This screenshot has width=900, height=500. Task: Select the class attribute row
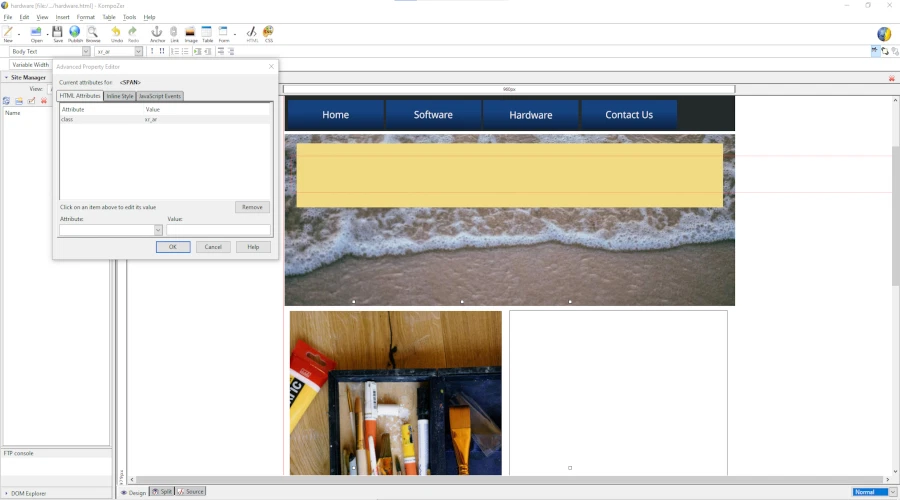coord(165,119)
